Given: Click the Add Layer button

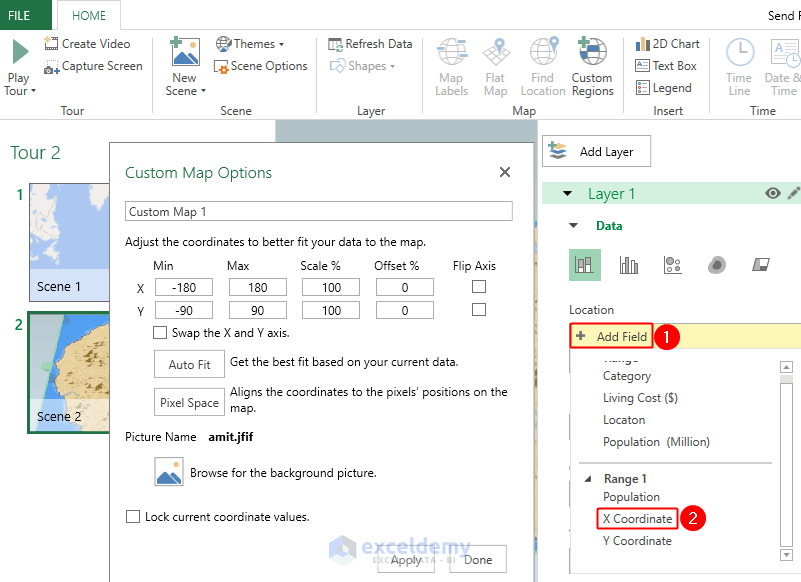Looking at the screenshot, I should point(596,151).
